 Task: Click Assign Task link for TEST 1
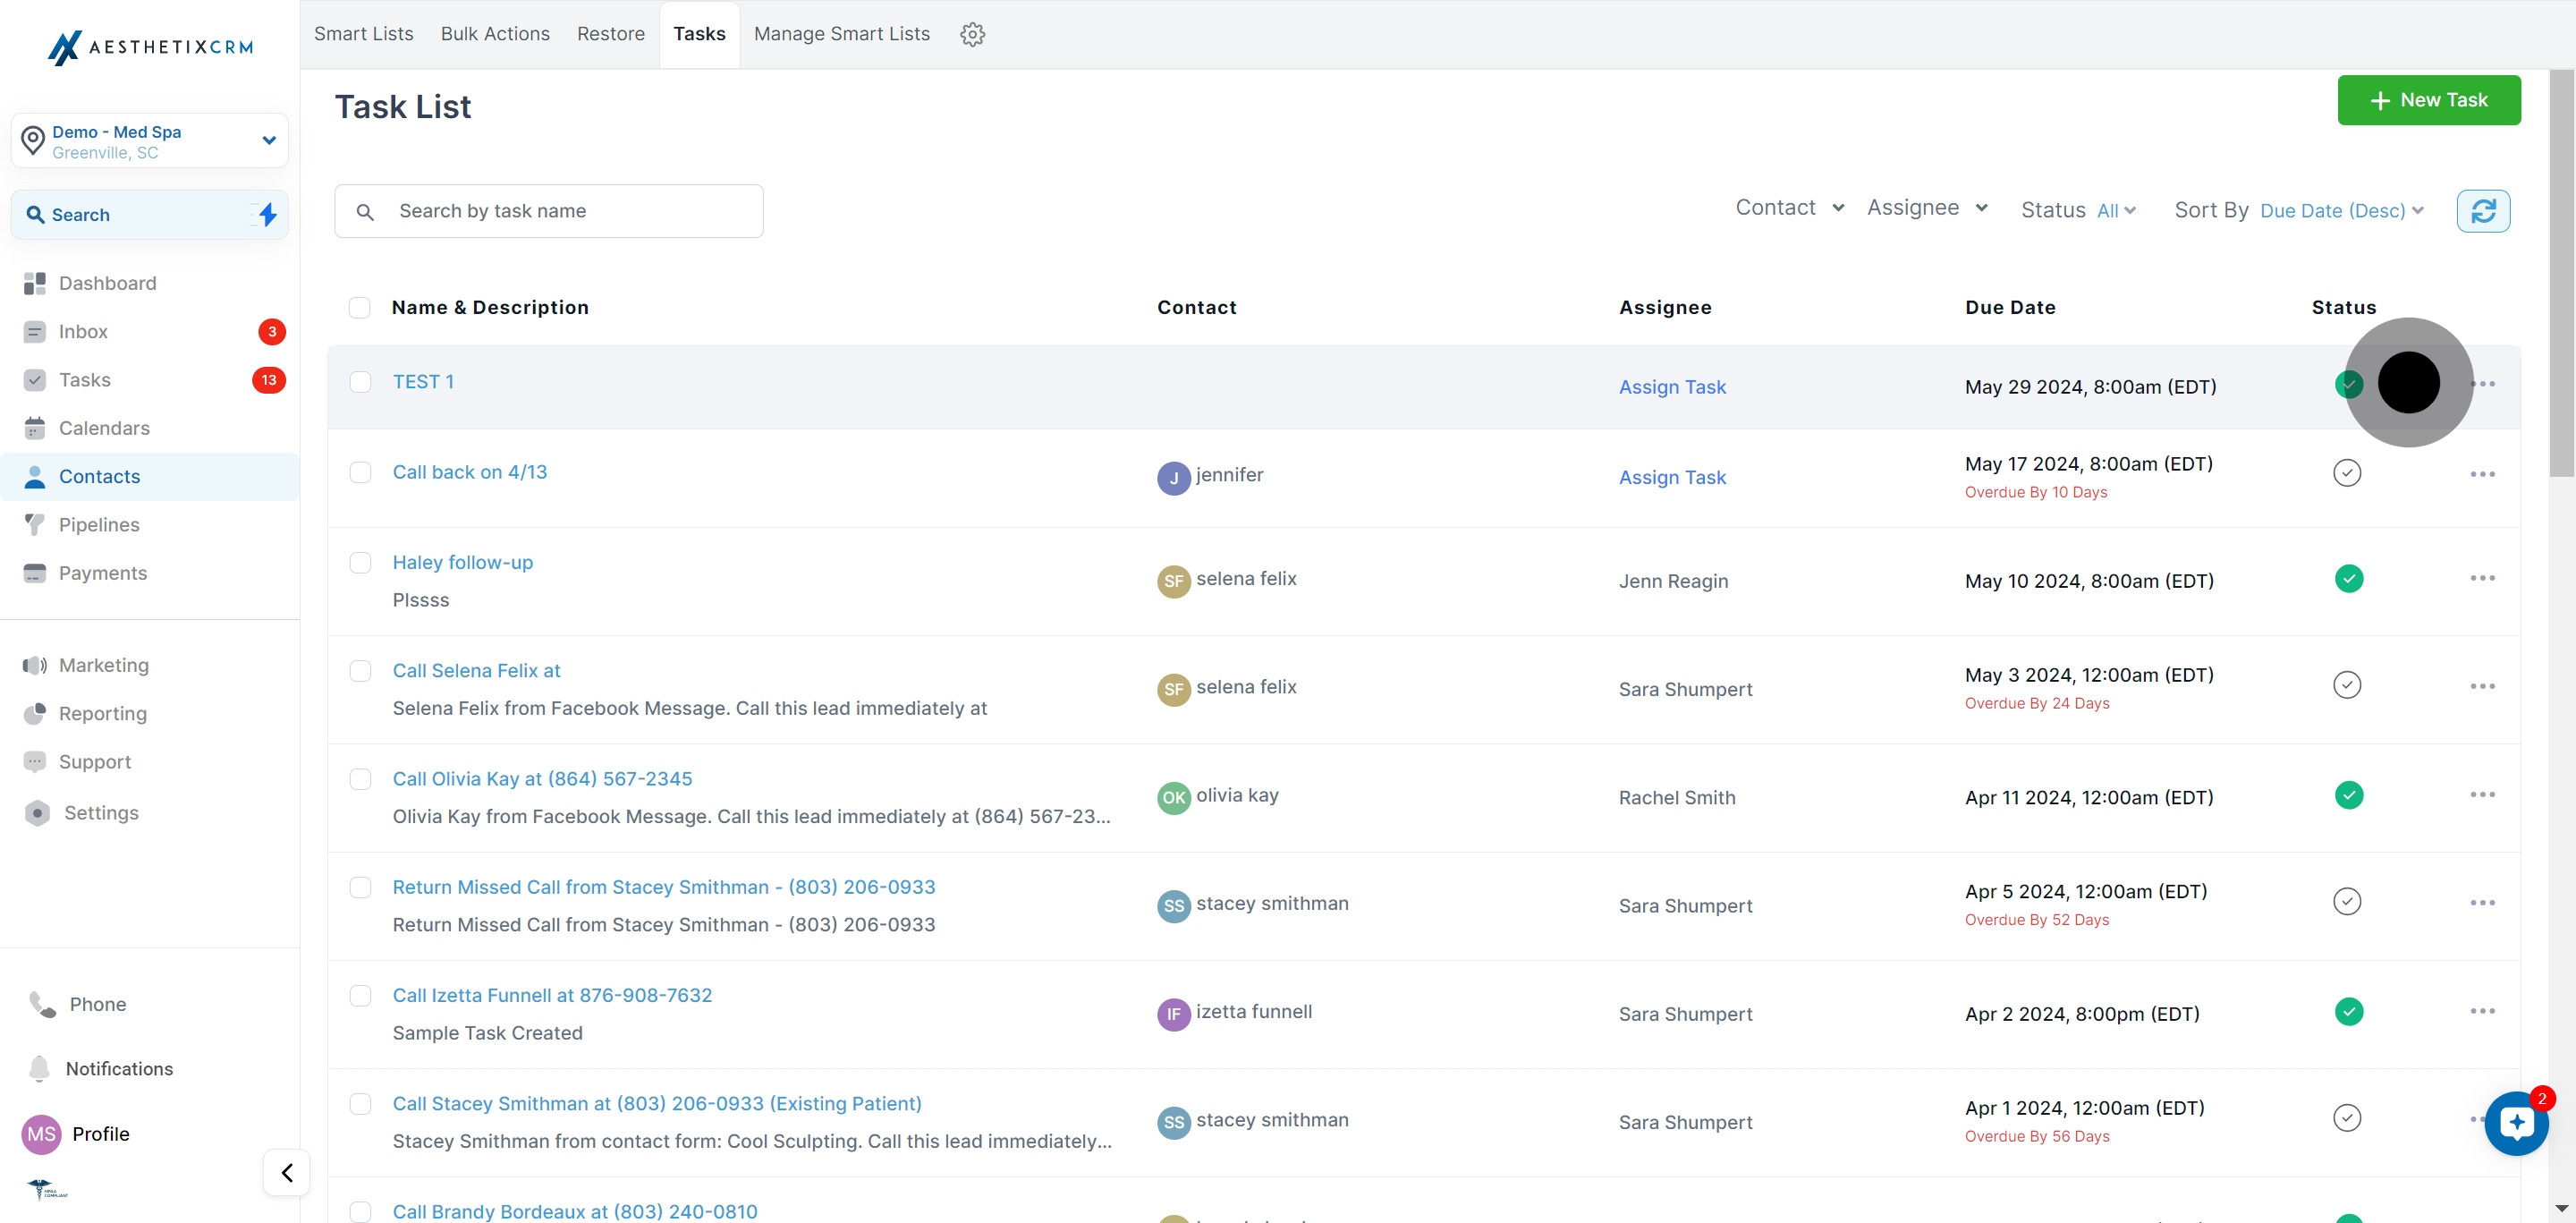(1672, 387)
